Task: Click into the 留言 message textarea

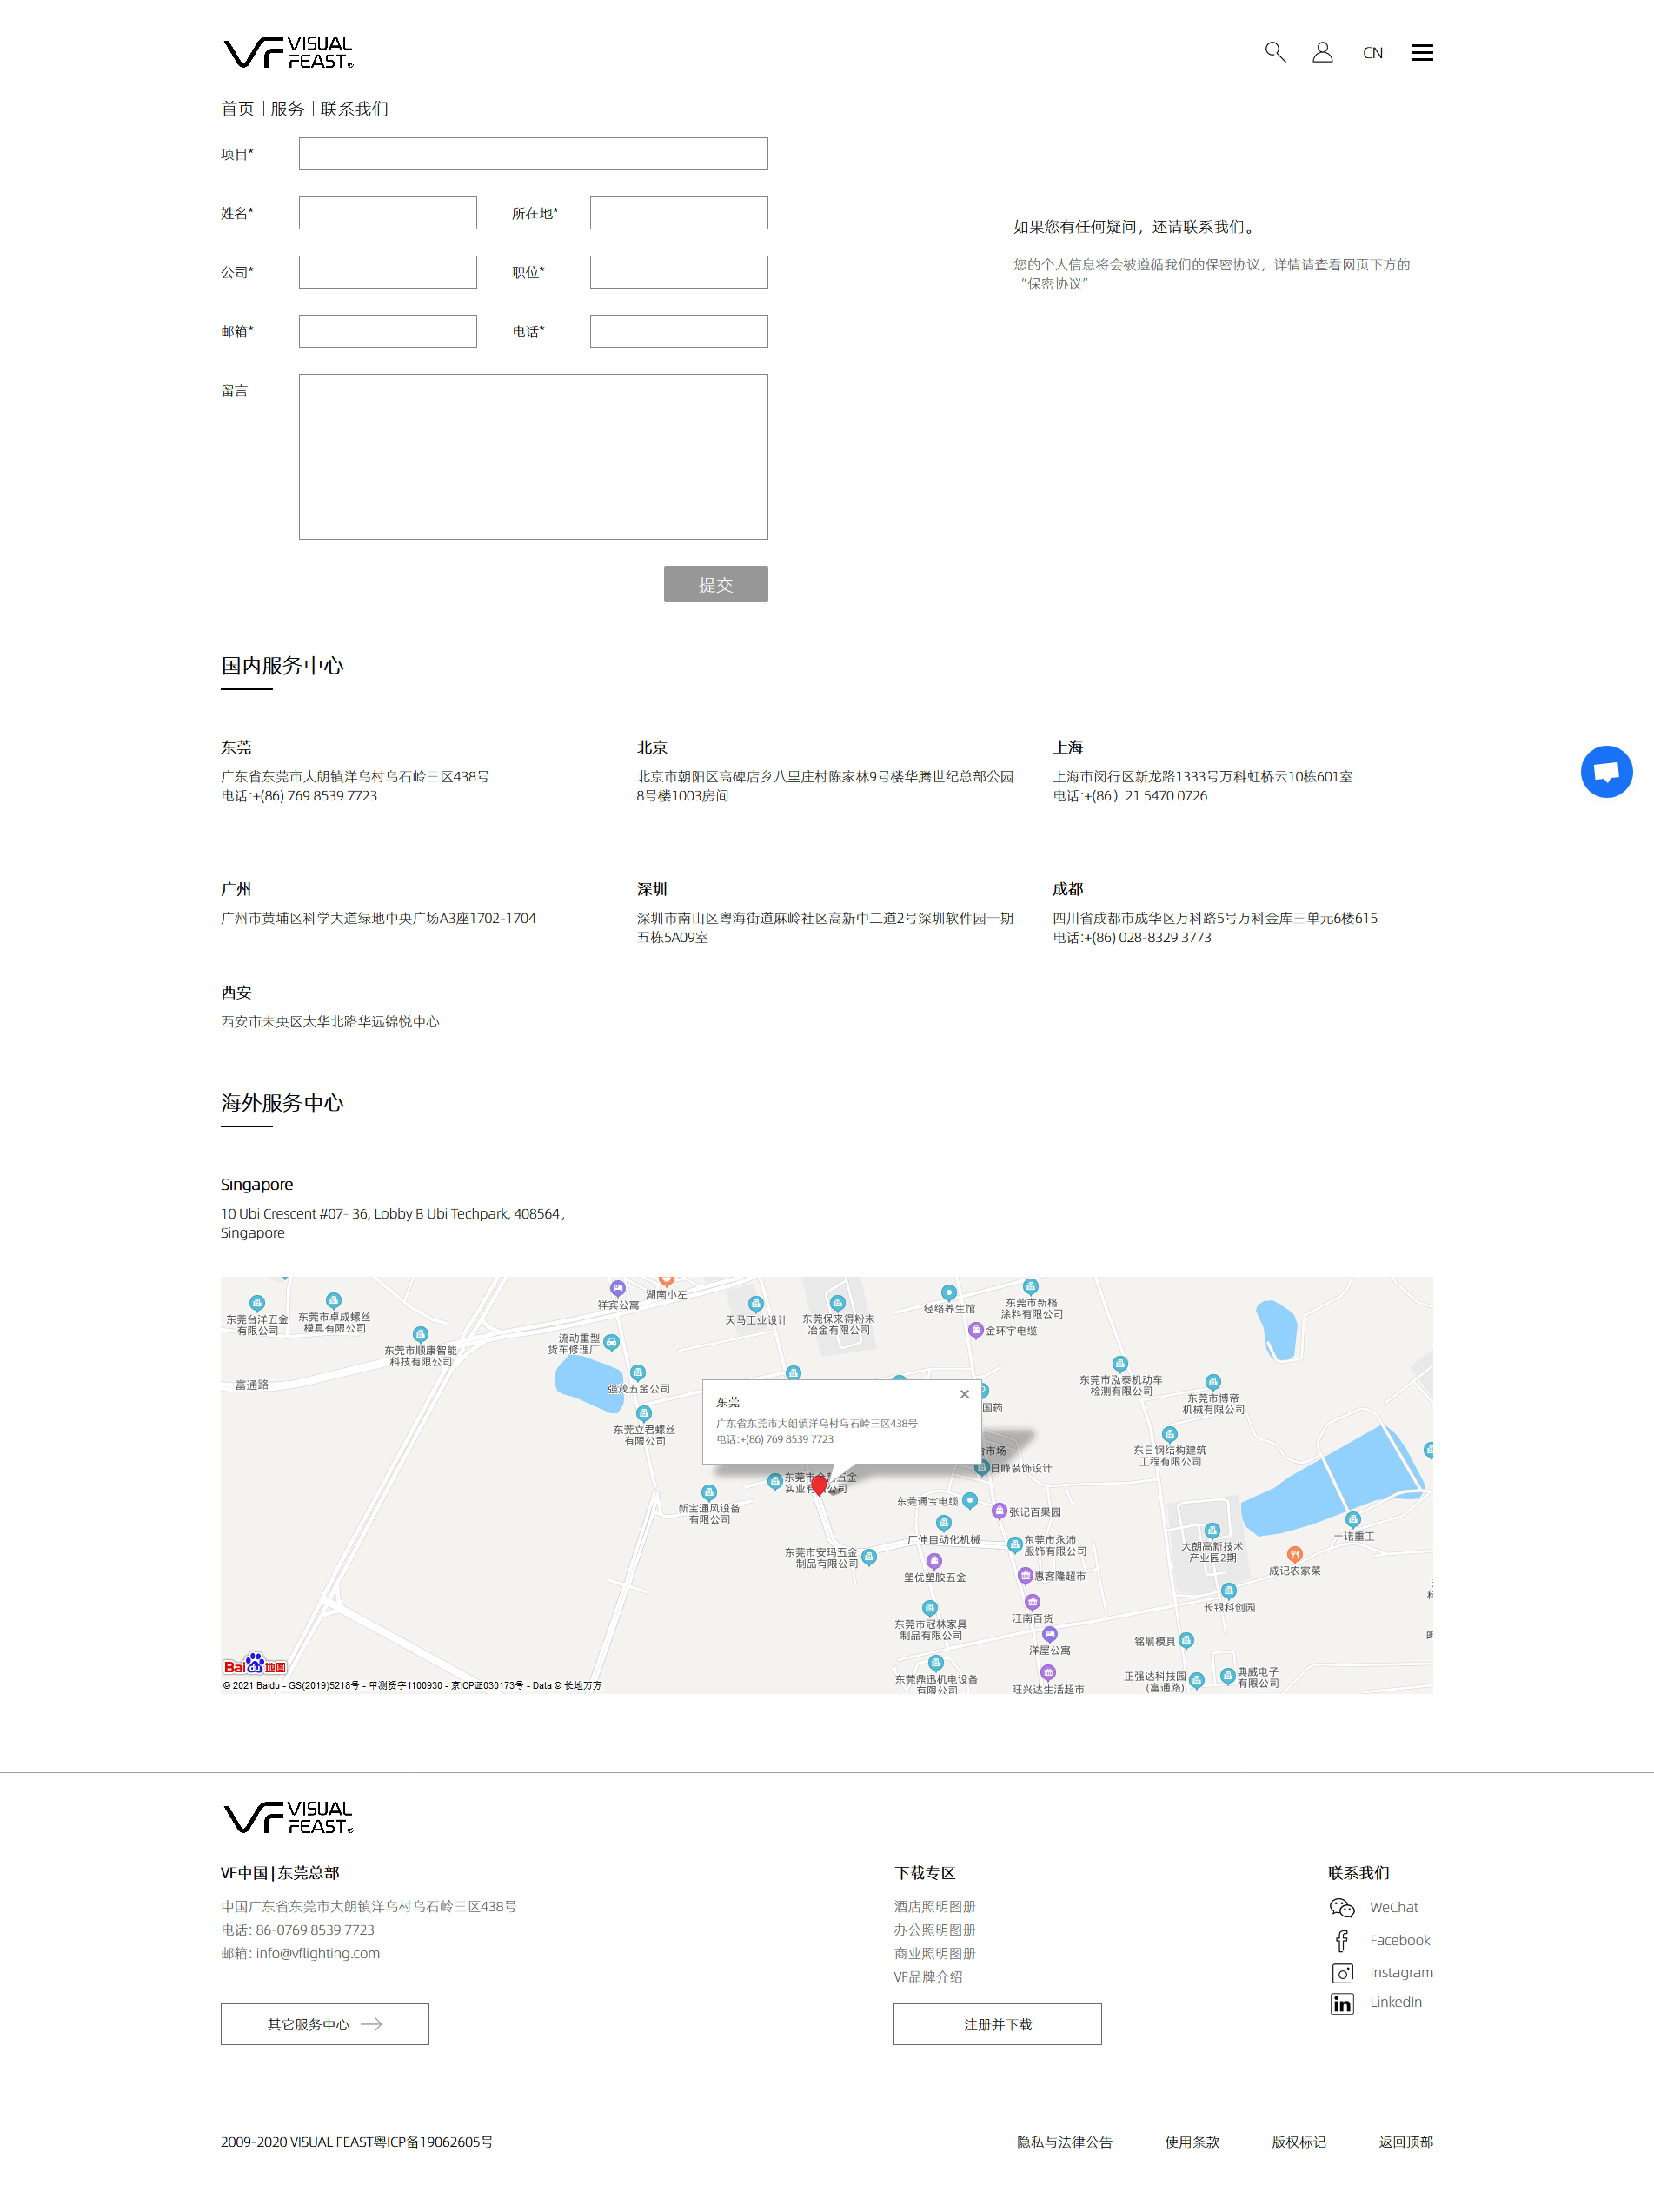Action: point(533,457)
